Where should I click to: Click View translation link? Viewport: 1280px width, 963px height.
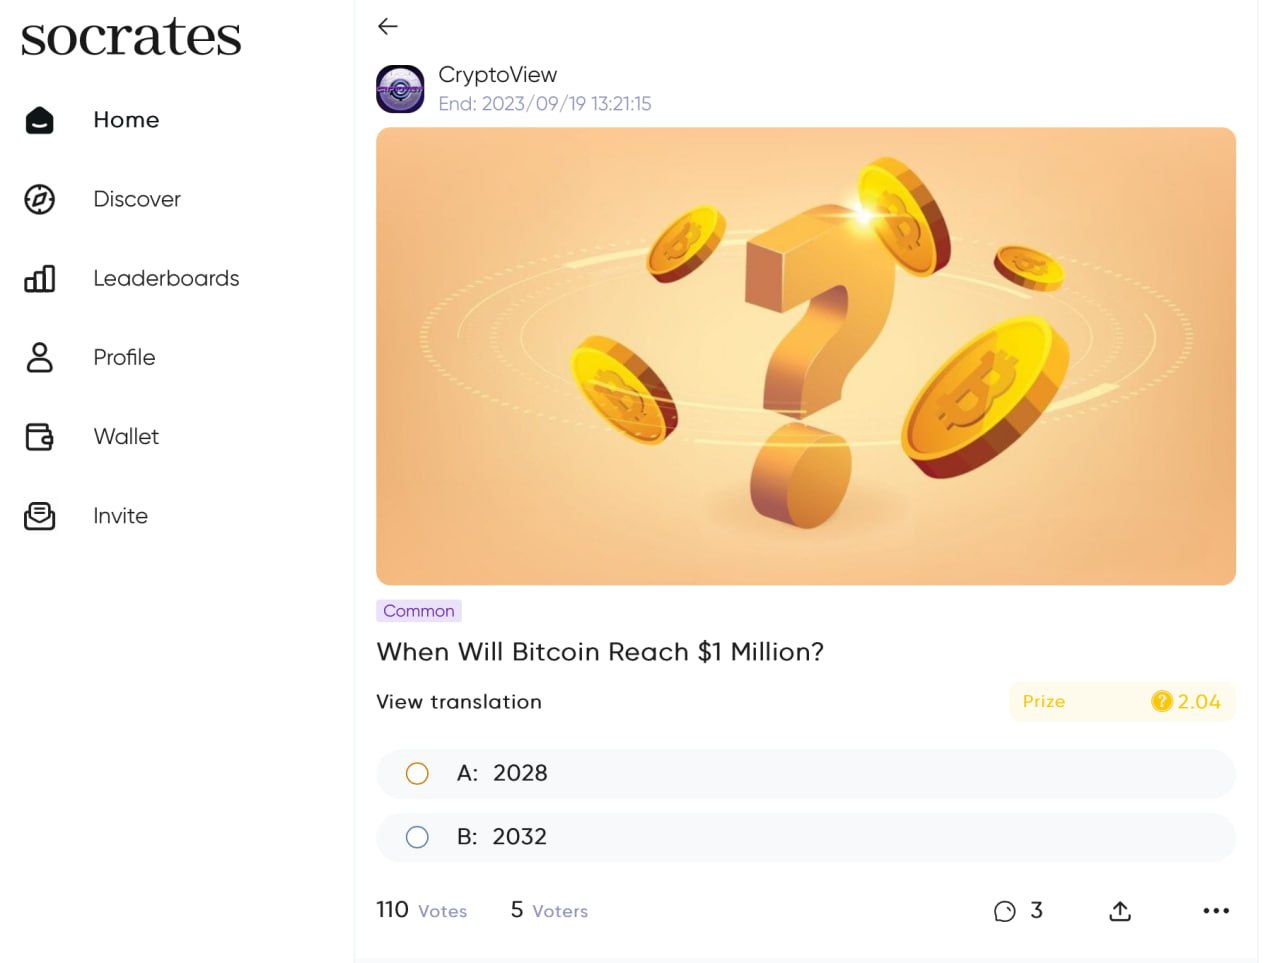coord(459,702)
